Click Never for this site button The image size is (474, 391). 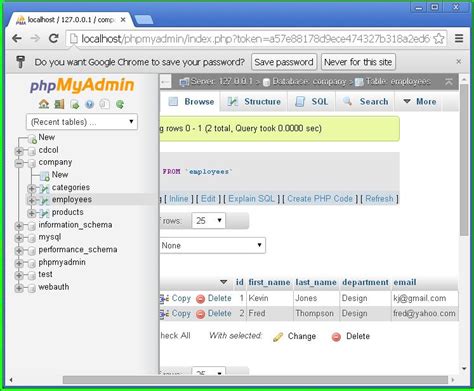[358, 62]
